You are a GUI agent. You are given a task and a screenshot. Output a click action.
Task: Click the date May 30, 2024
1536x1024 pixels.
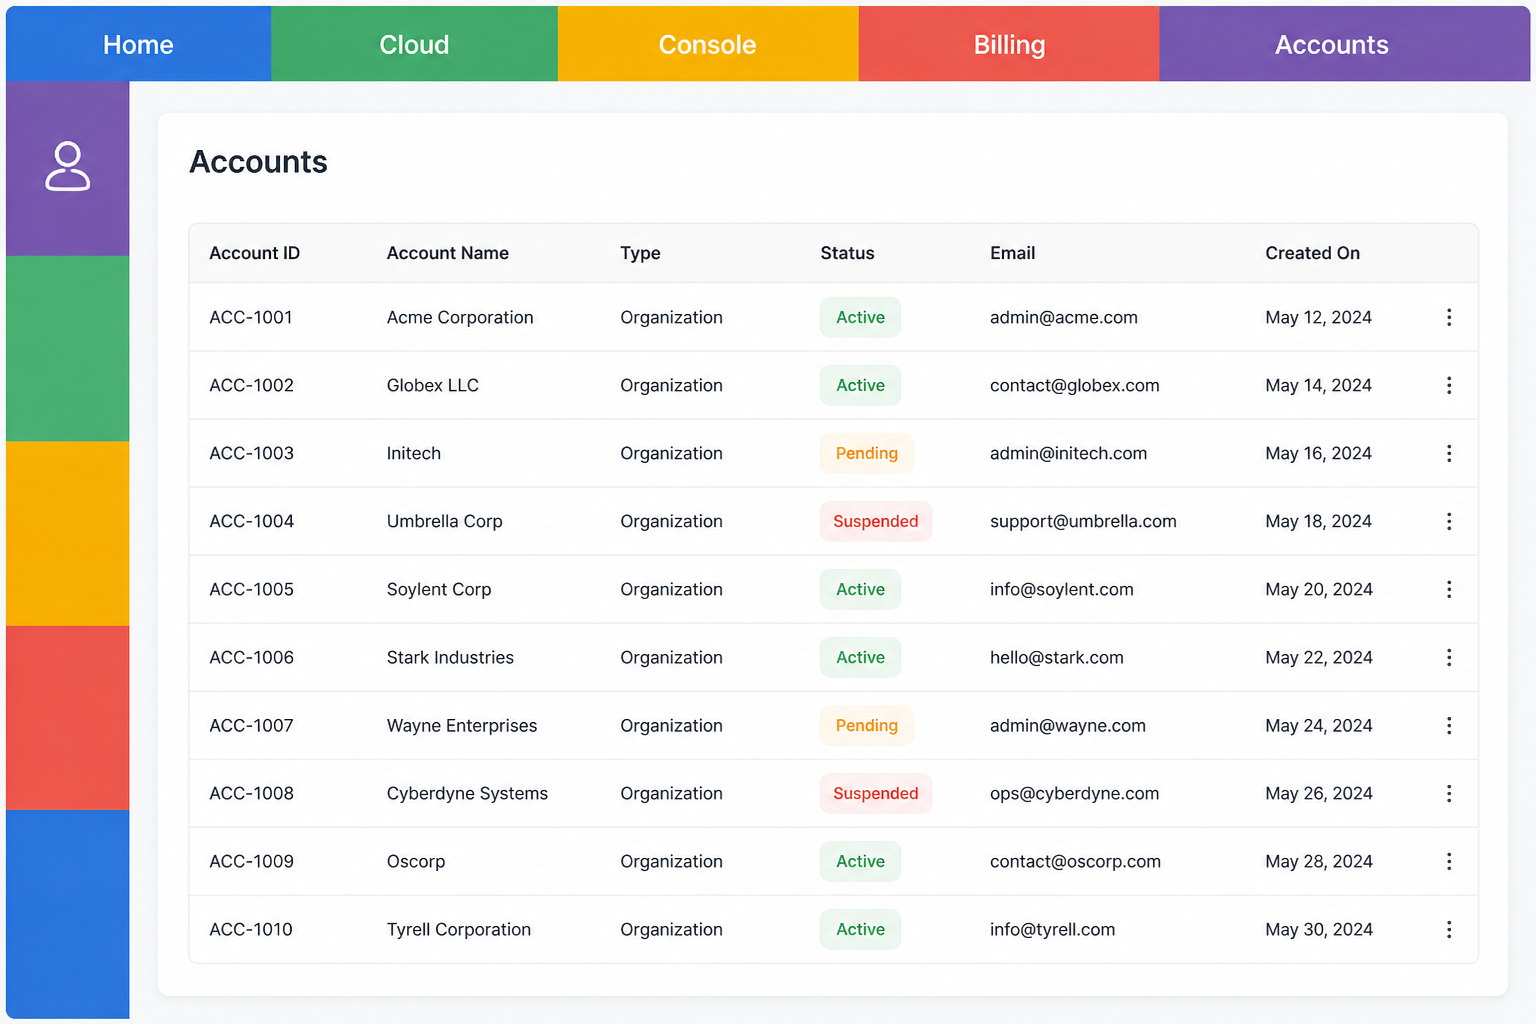1319,929
